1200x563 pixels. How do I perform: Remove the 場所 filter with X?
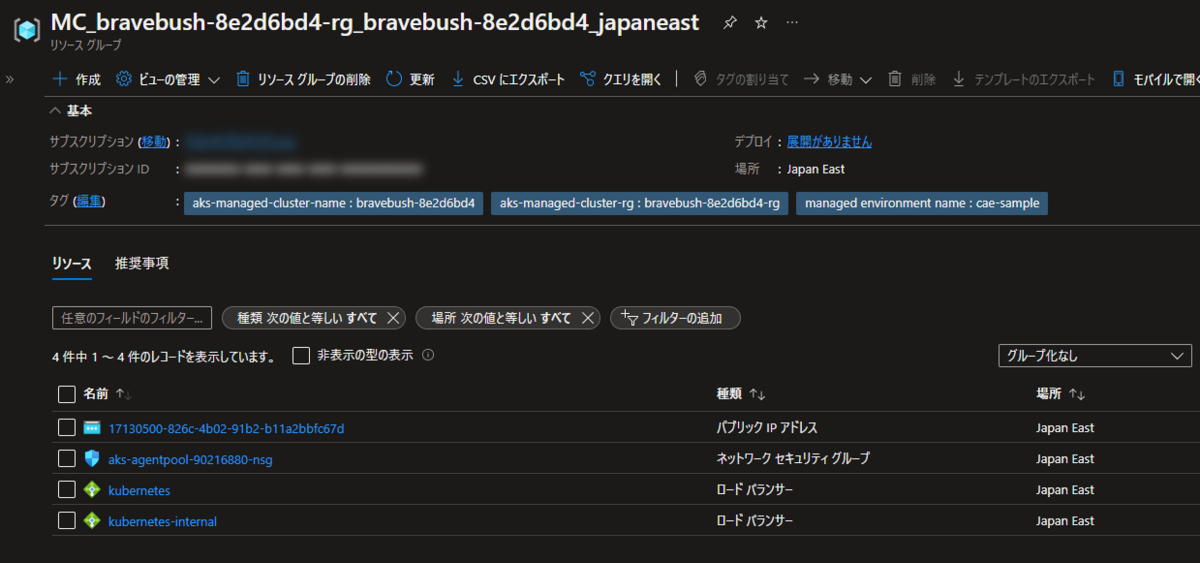point(587,318)
